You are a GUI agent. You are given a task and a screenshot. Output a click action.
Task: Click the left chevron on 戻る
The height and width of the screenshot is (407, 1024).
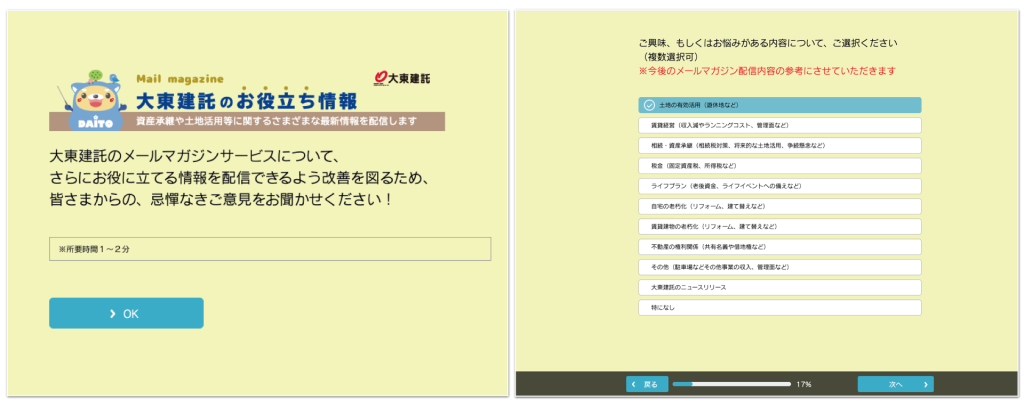coord(634,384)
